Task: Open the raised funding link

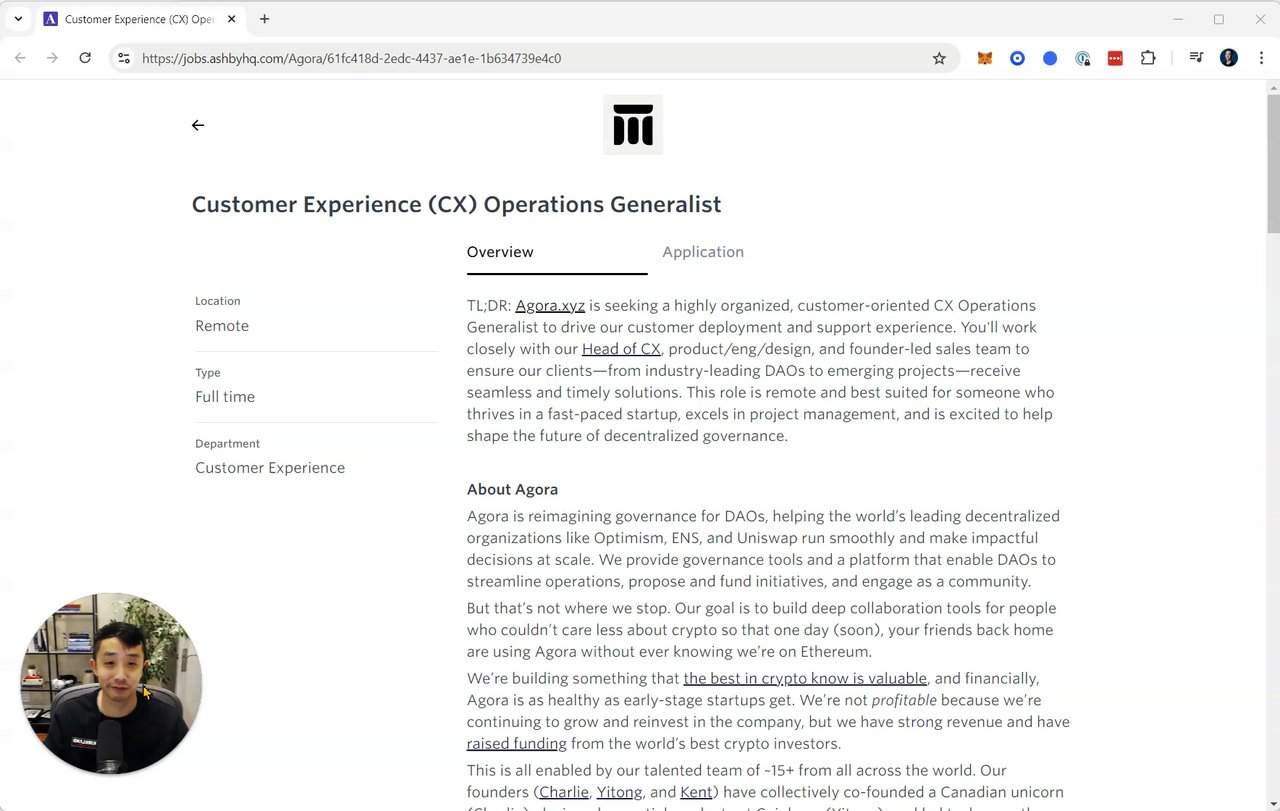Action: point(516,744)
